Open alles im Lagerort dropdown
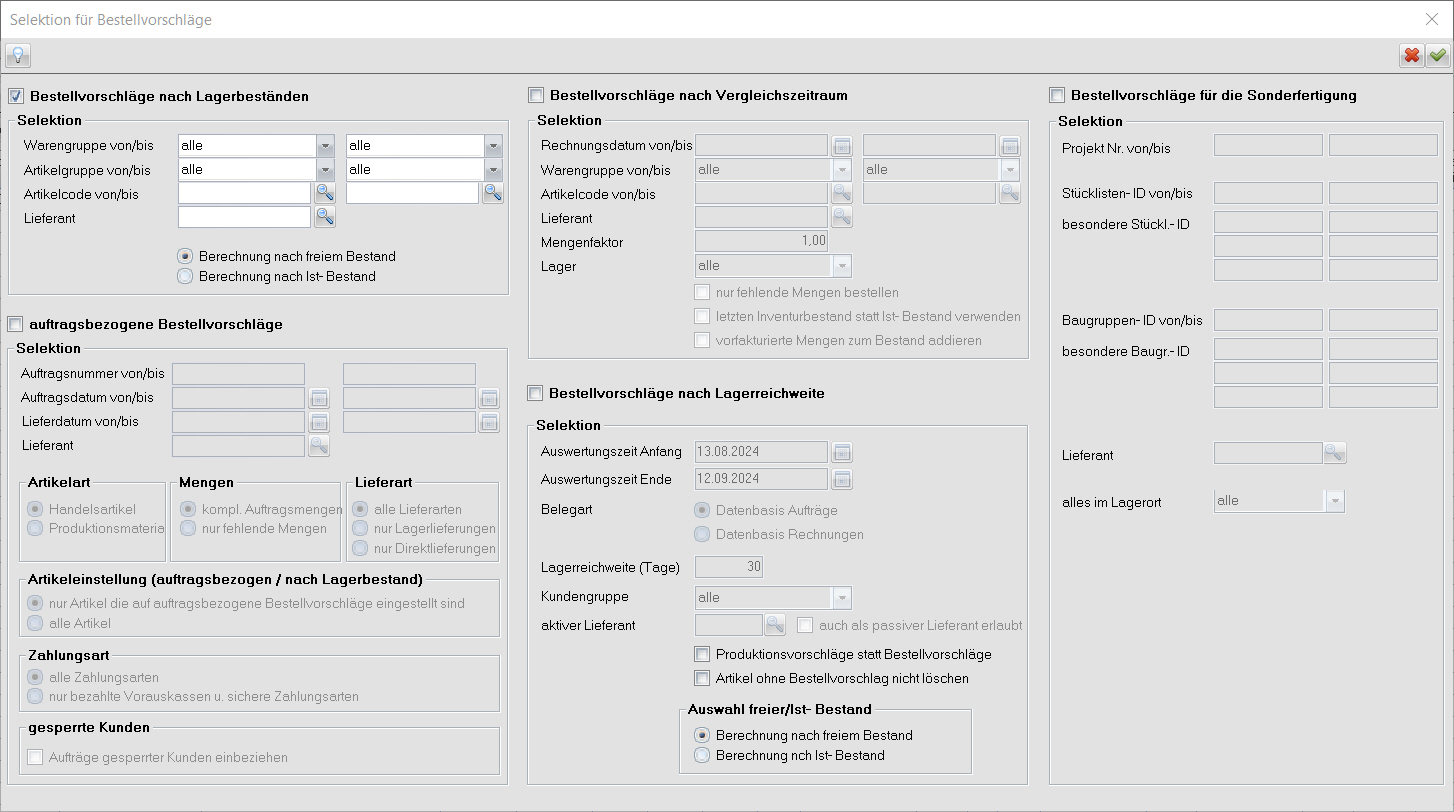This screenshot has width=1454, height=812. click(1335, 501)
